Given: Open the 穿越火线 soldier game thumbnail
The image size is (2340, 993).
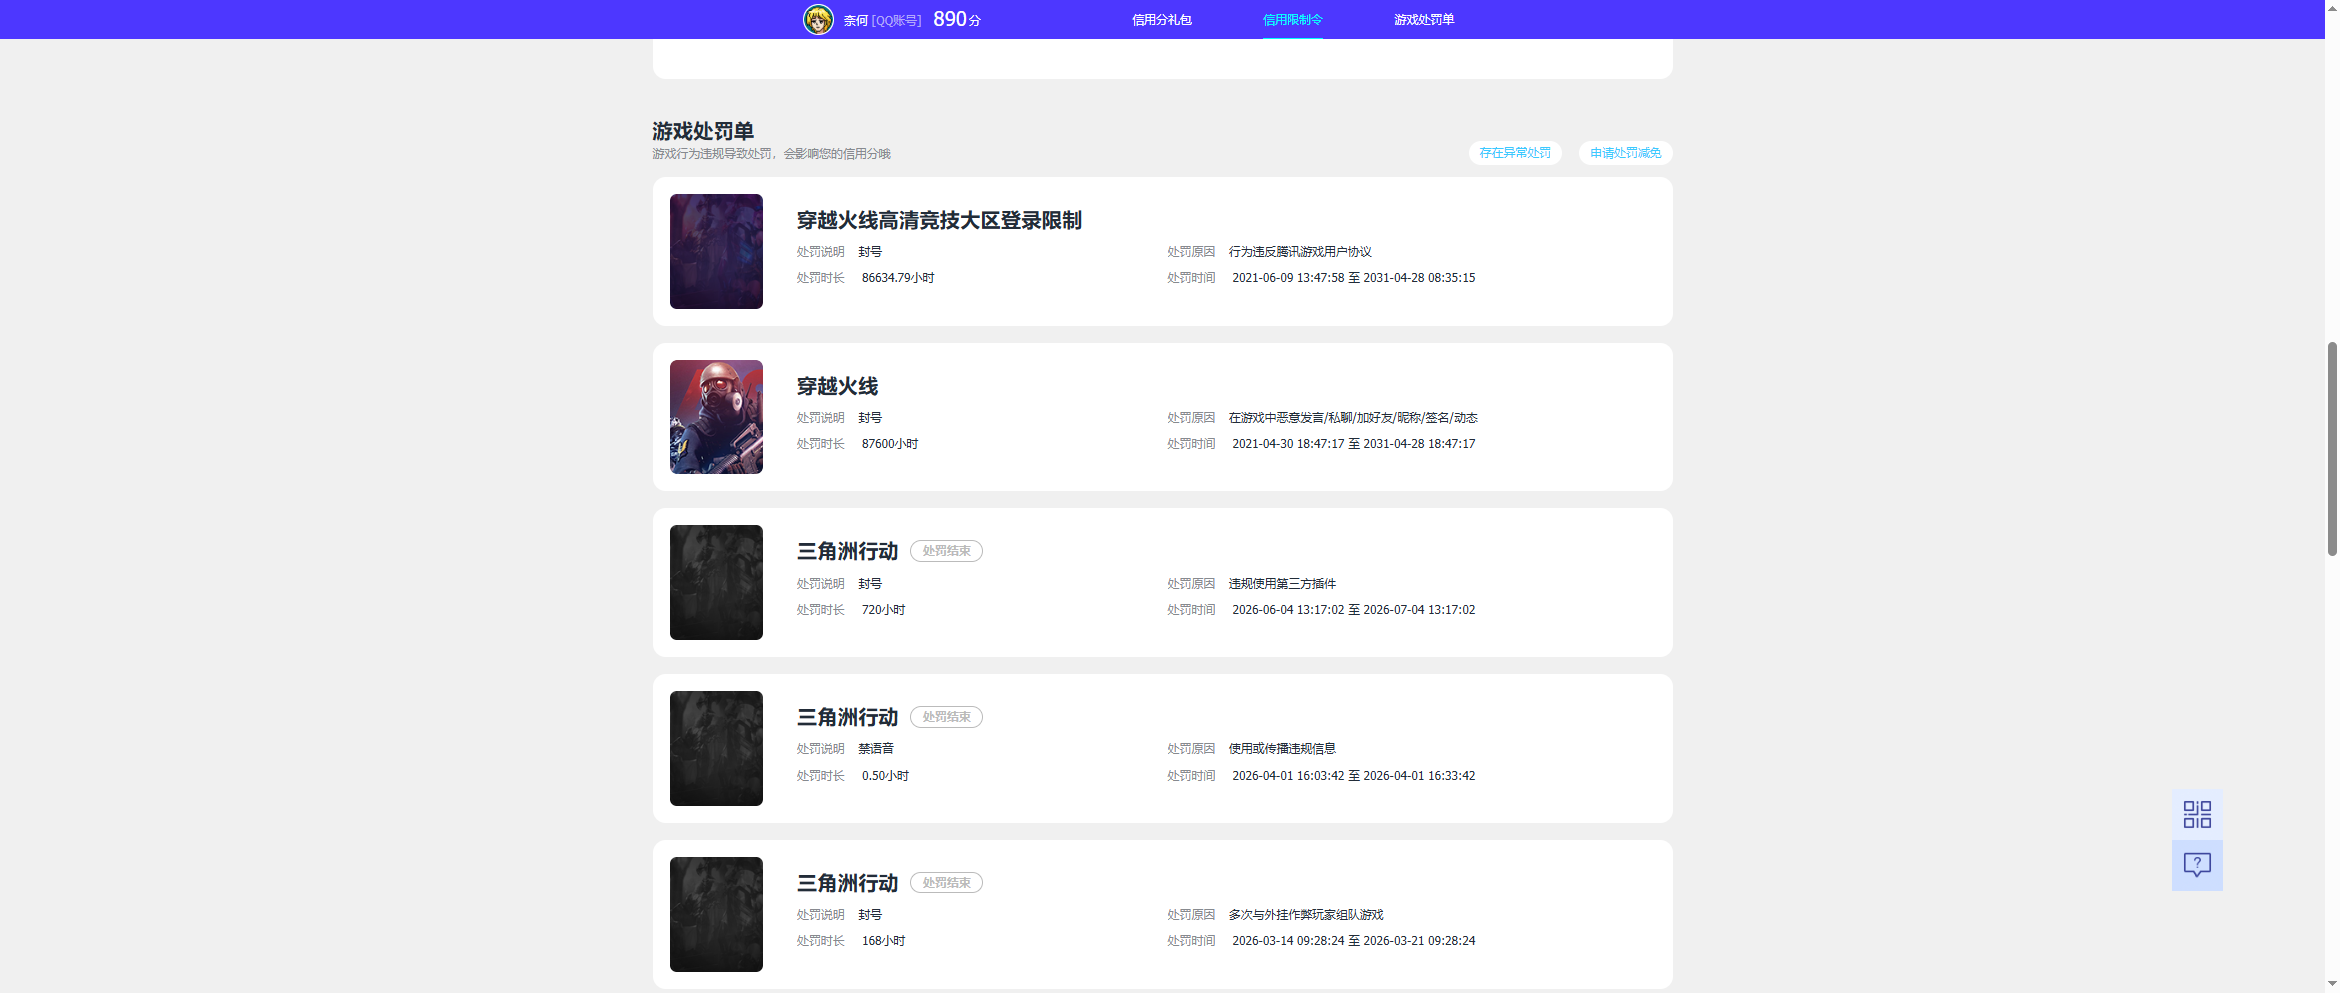Looking at the screenshot, I should point(716,417).
